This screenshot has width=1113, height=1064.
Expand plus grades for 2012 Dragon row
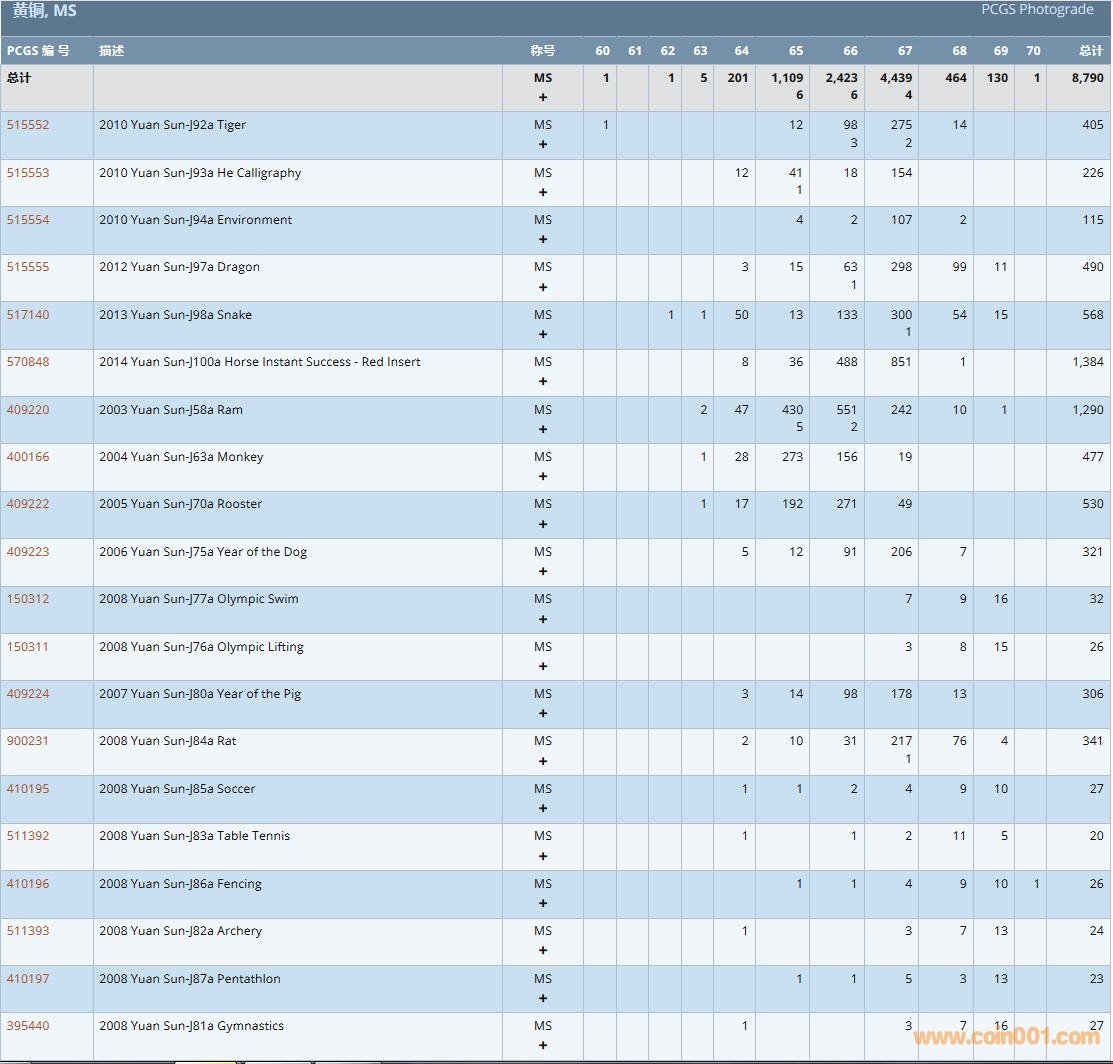point(543,287)
